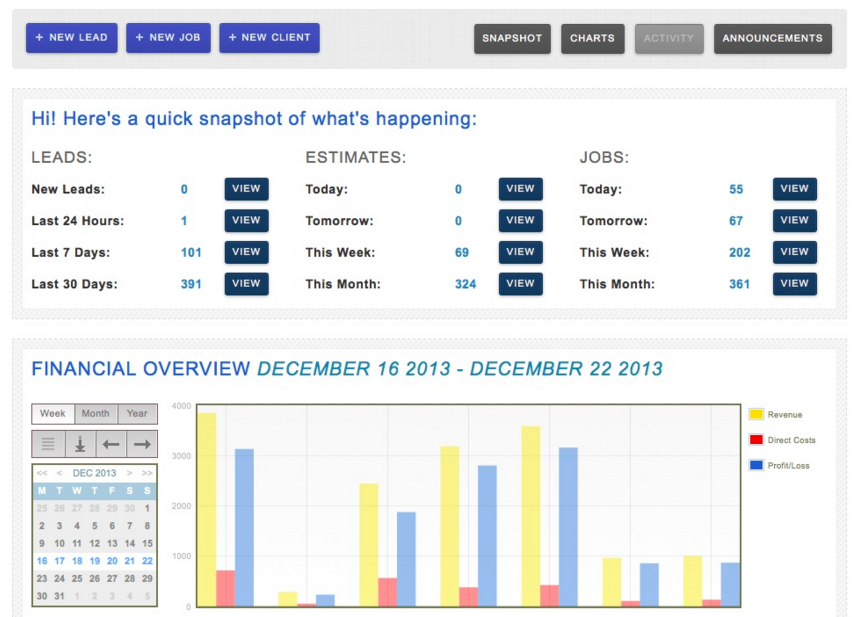Open the Snapshot tab
Viewport: 859px width, 617px height.
[x=512, y=39]
